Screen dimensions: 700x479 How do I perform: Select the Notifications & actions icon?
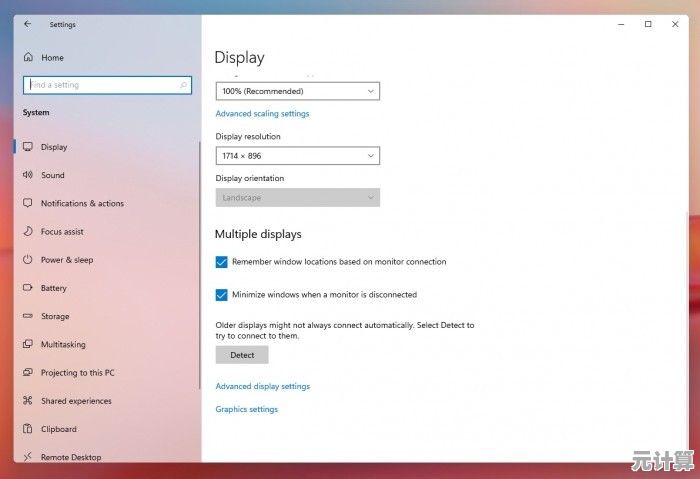[x=27, y=203]
